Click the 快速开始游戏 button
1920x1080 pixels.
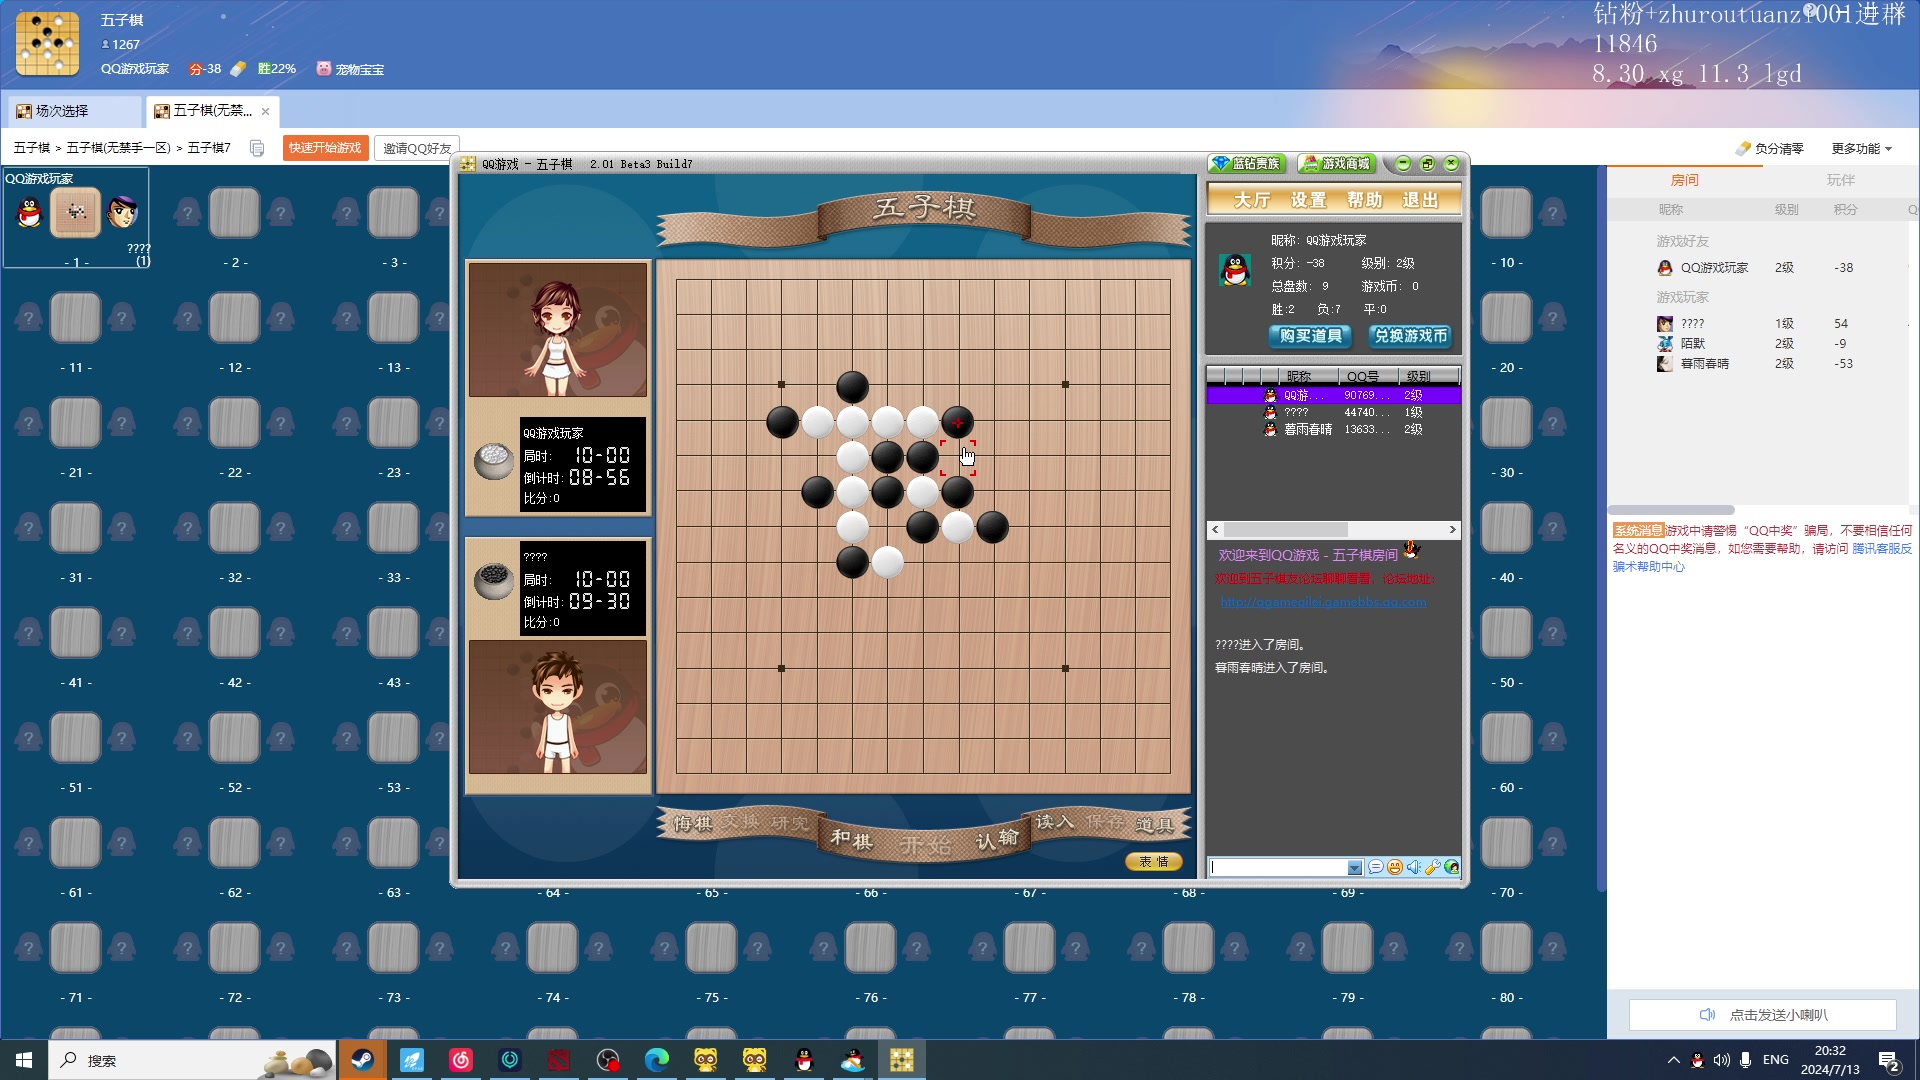click(325, 148)
